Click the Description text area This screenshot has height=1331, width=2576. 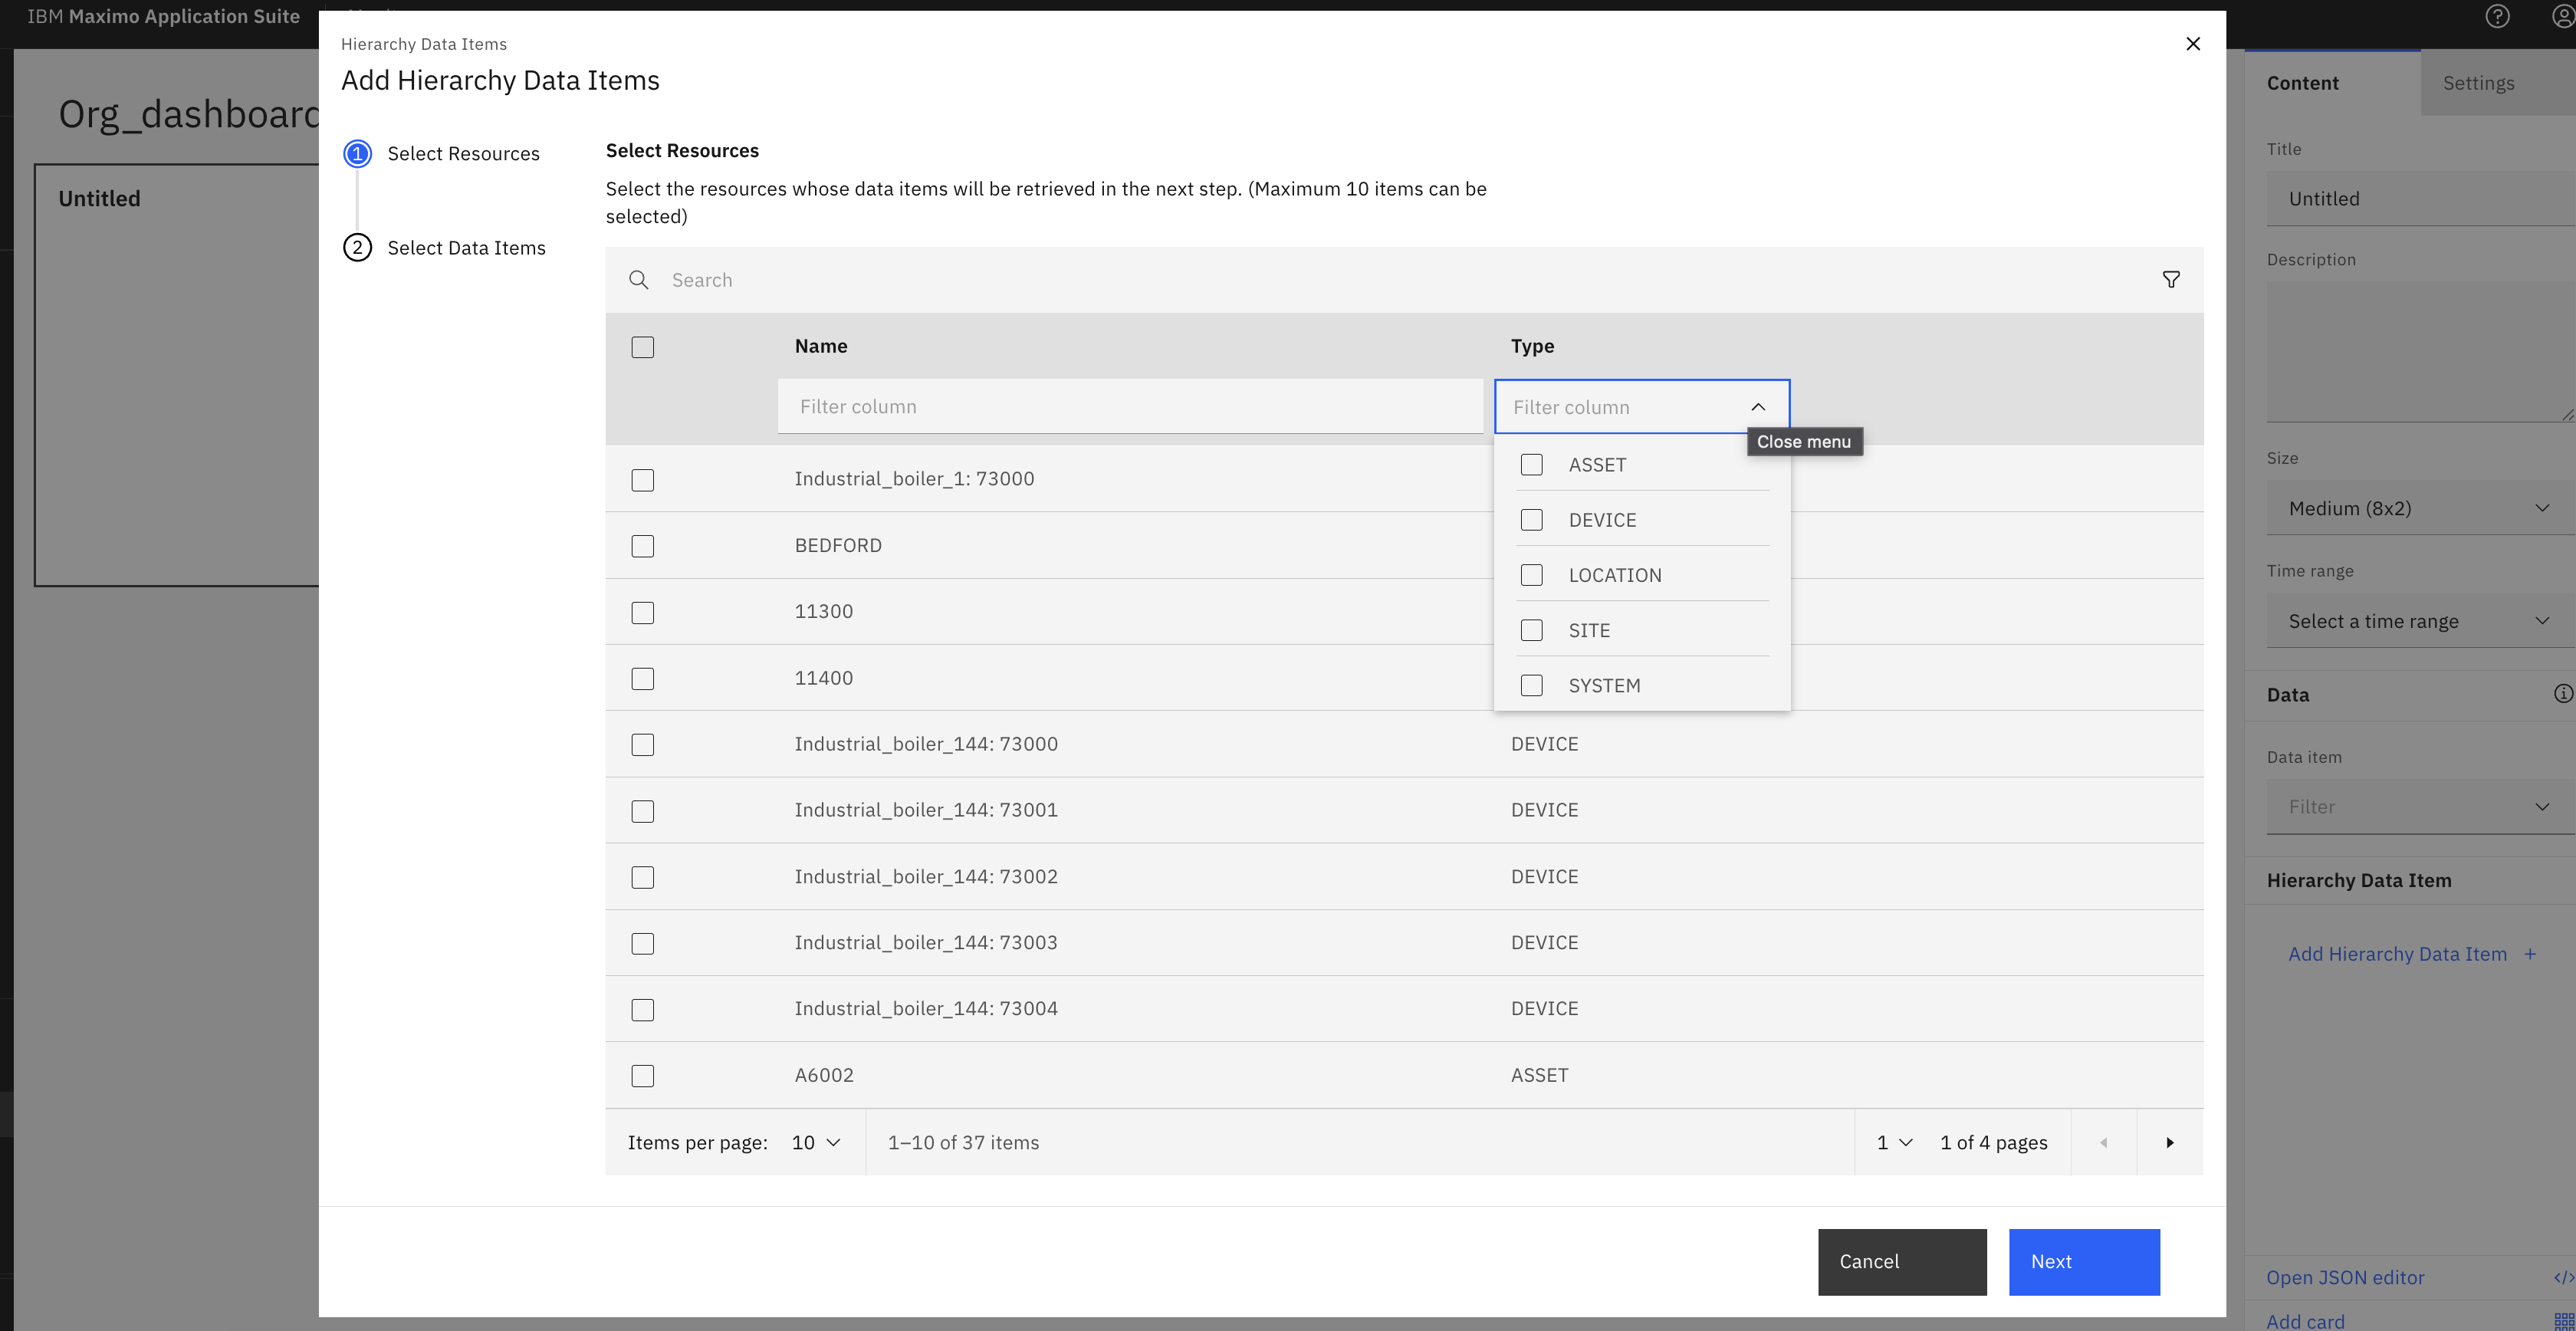(x=2420, y=352)
